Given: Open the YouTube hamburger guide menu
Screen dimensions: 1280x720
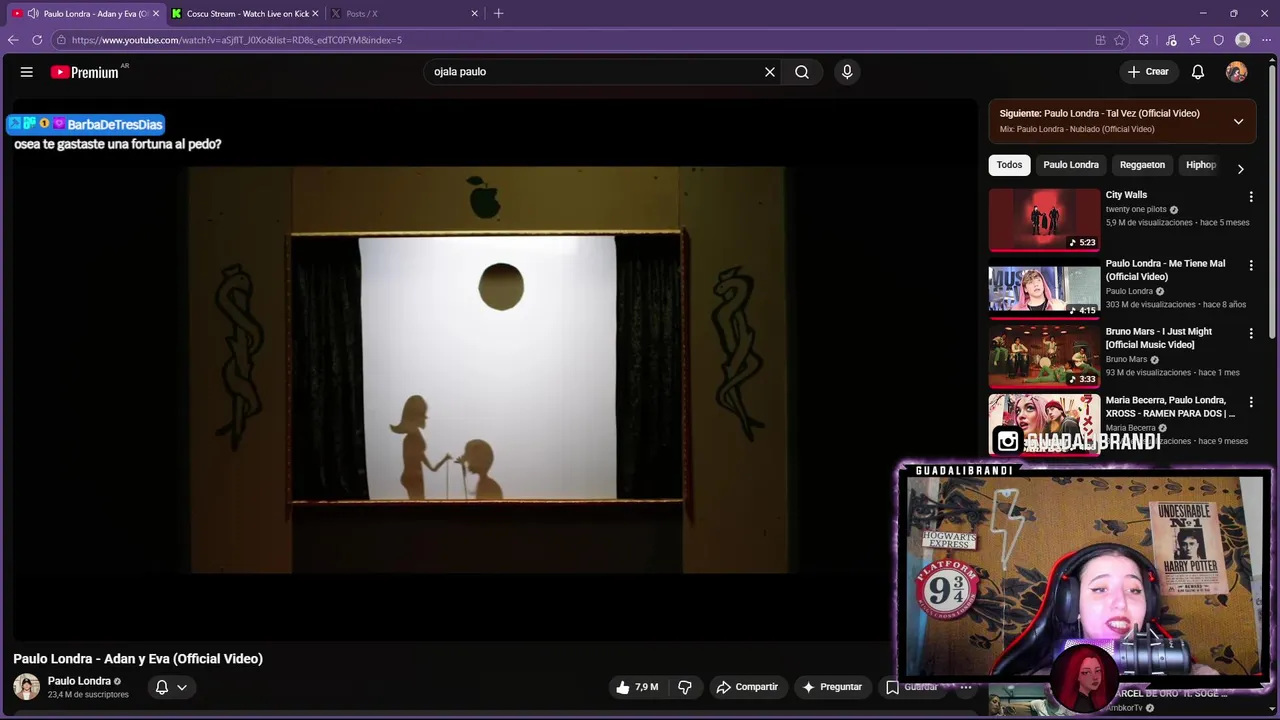Looking at the screenshot, I should [27, 72].
